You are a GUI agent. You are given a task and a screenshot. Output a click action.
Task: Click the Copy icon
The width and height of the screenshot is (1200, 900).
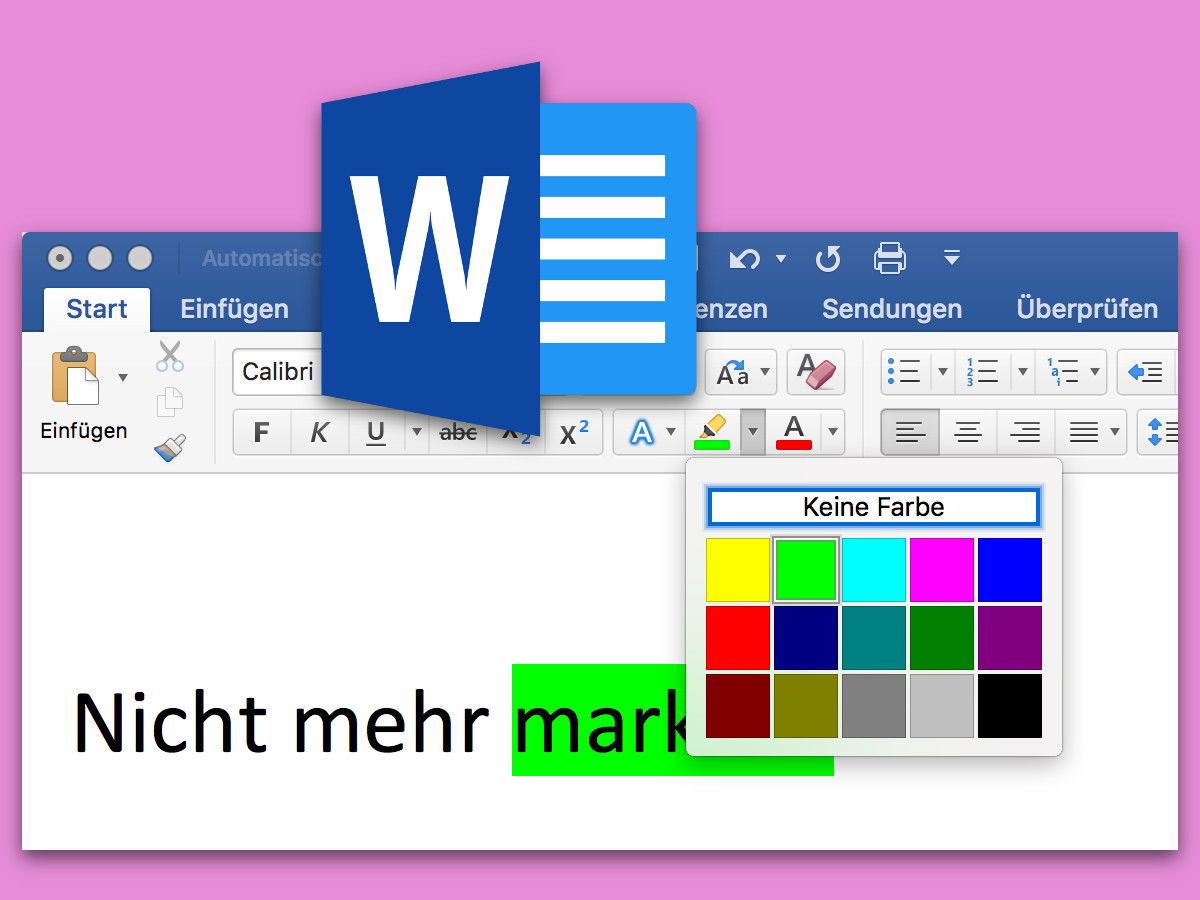[x=170, y=402]
